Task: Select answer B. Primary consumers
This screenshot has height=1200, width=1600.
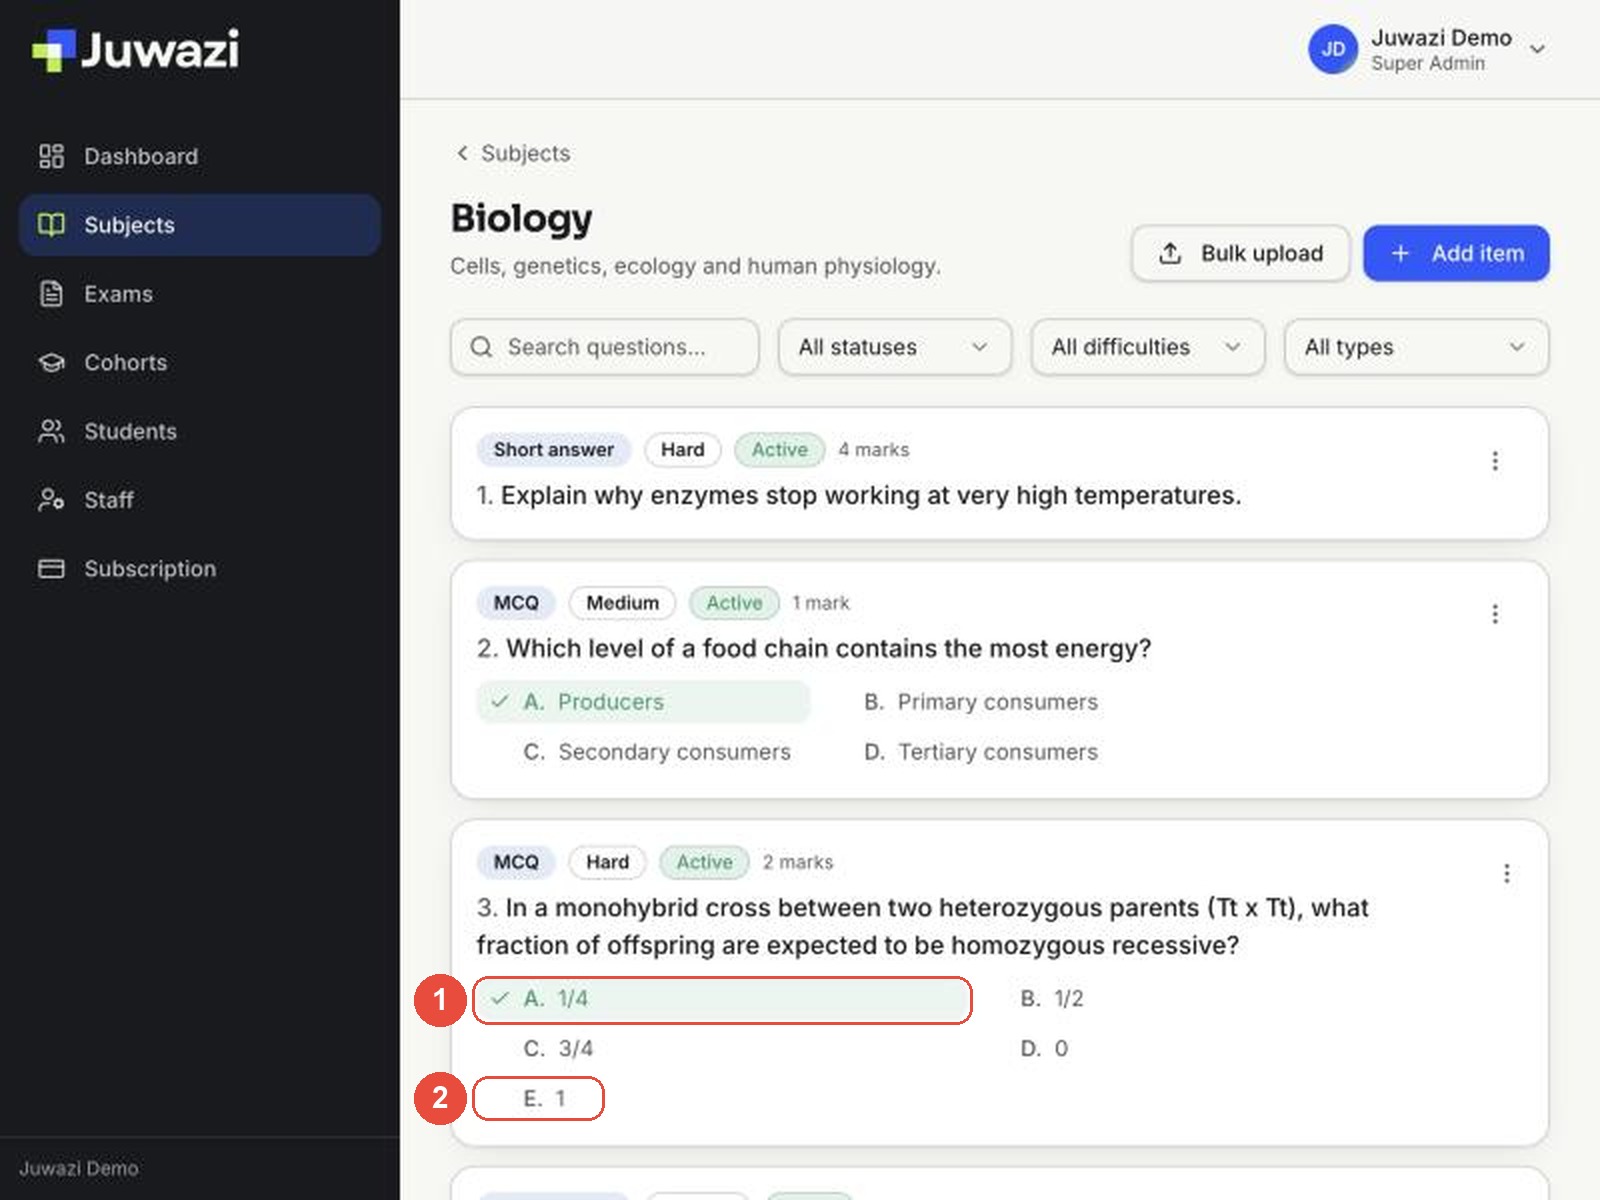Action: coord(981,702)
